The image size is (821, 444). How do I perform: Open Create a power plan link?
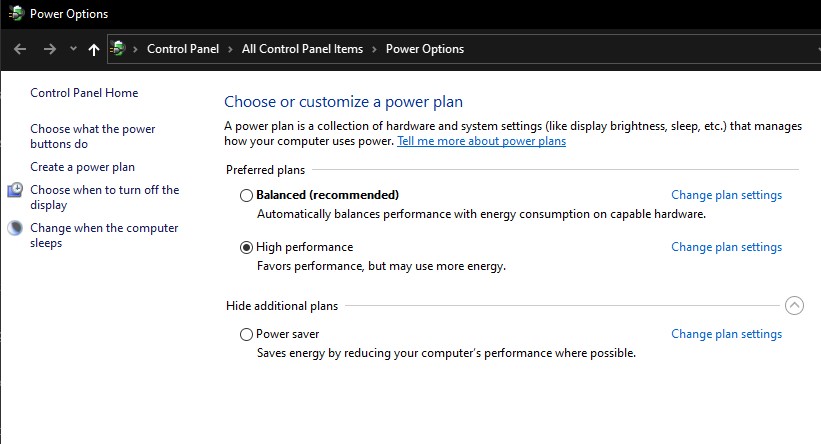[x=82, y=167]
